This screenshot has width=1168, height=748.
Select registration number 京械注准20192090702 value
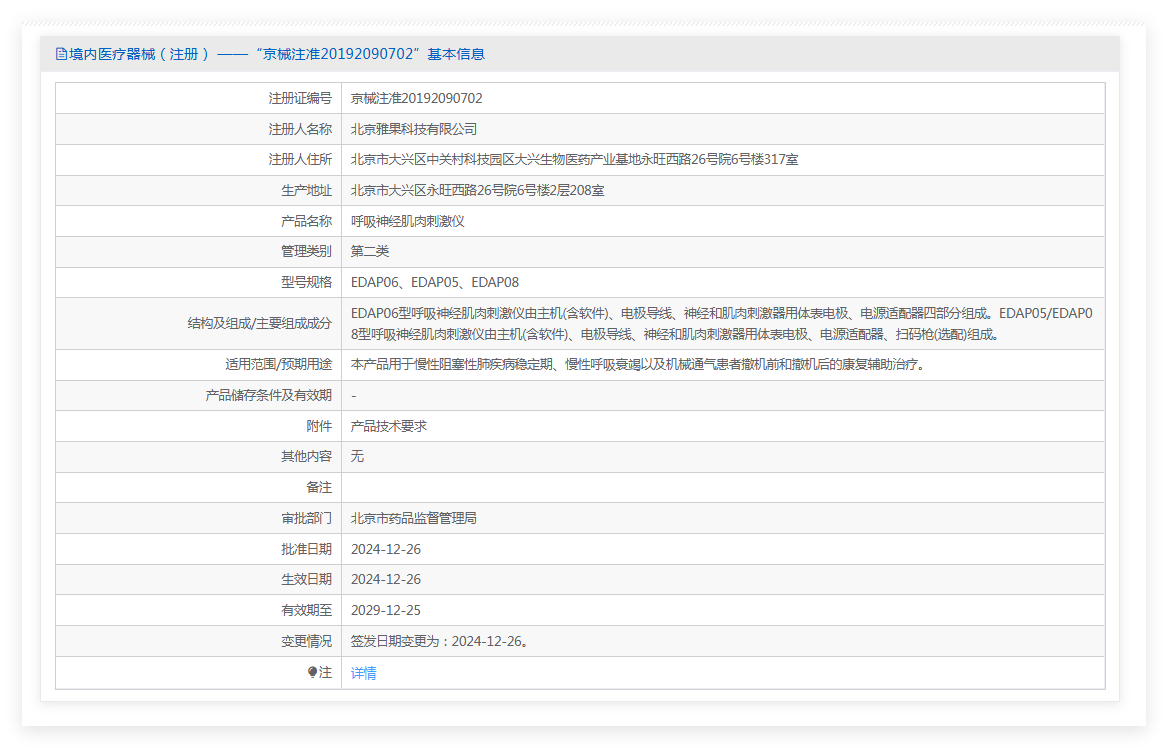[416, 98]
